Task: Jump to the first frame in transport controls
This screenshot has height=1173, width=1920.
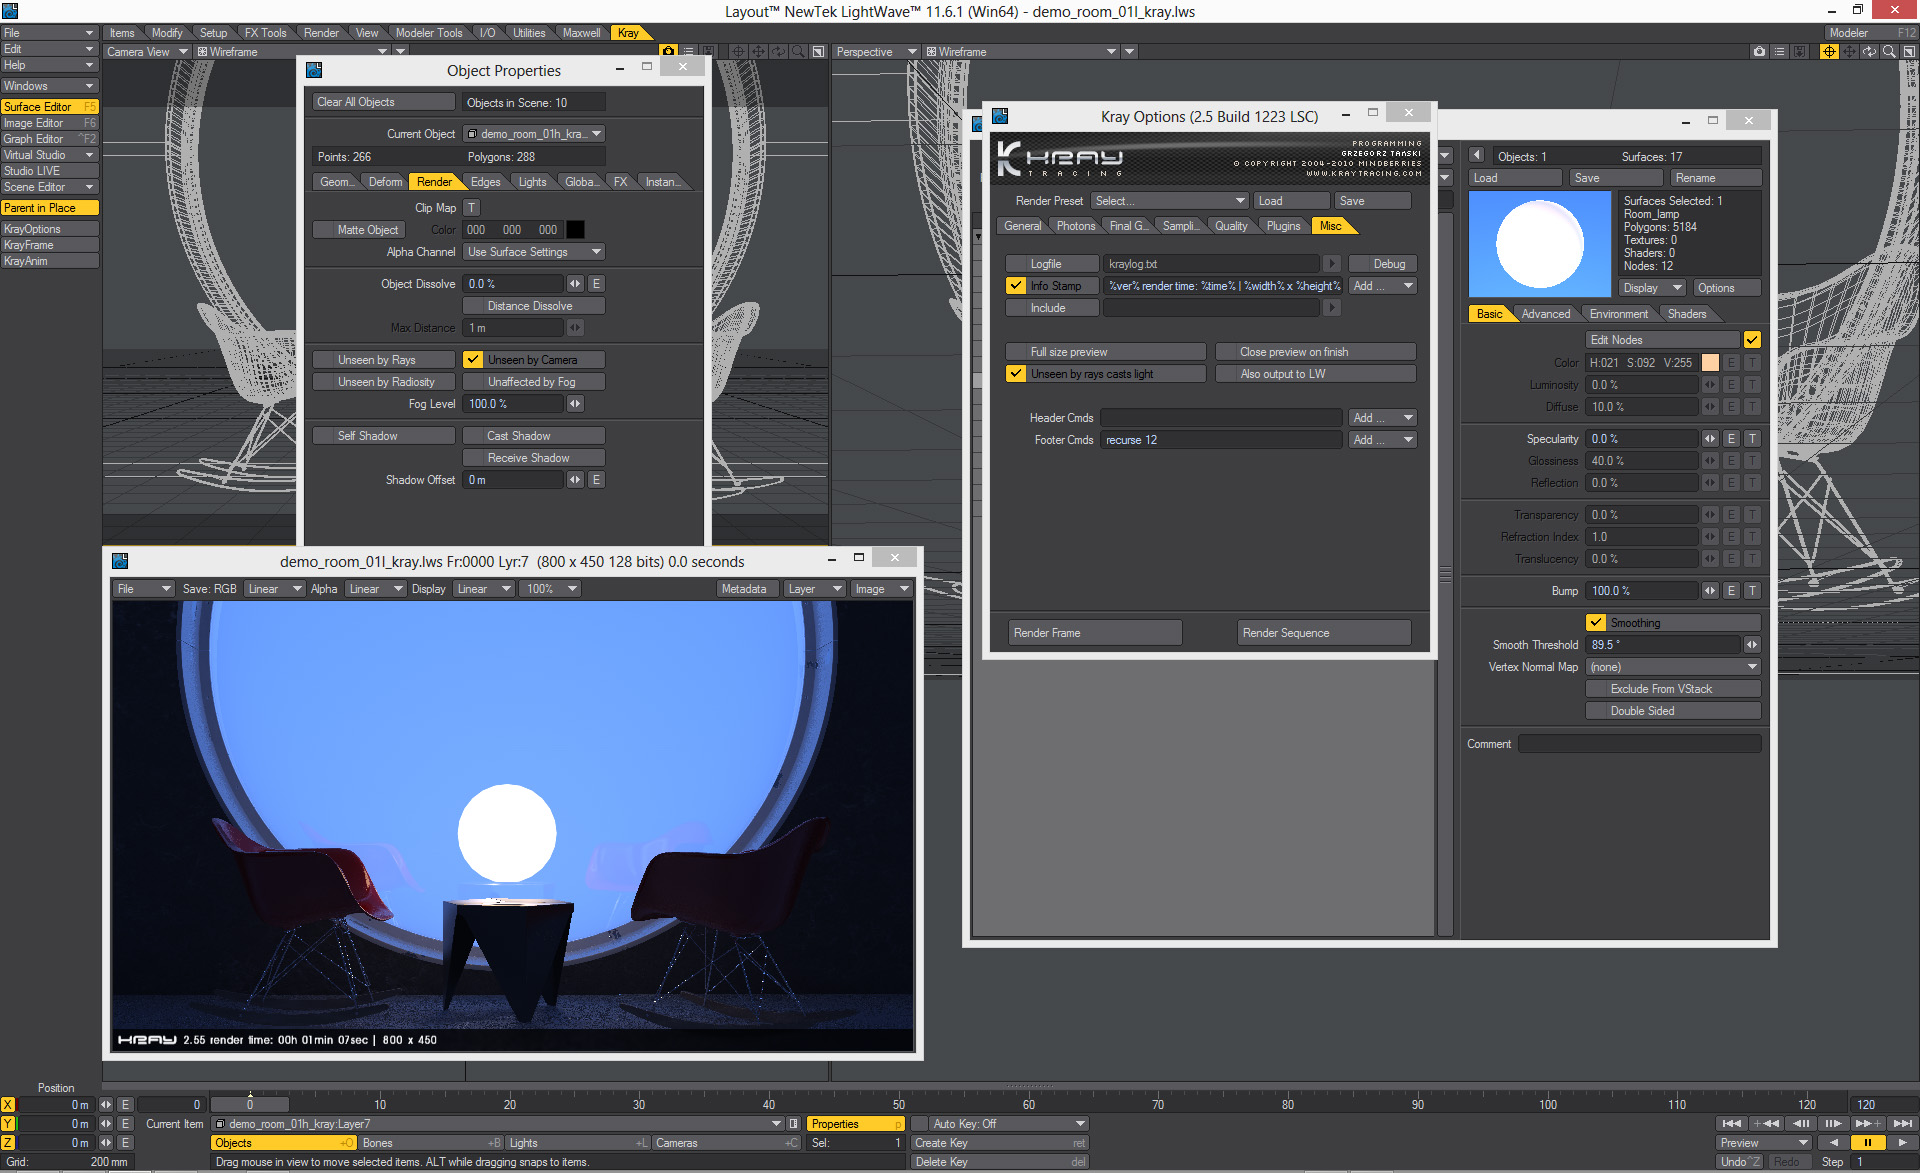Action: click(1732, 1124)
